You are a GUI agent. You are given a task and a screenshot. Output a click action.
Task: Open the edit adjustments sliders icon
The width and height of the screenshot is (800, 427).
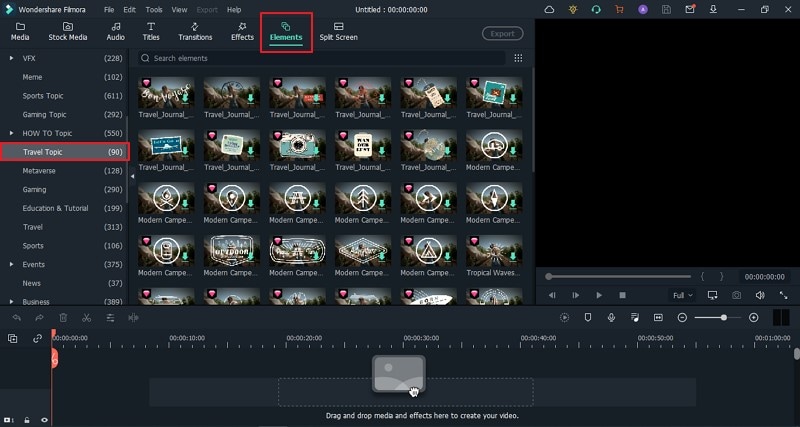[x=110, y=318]
